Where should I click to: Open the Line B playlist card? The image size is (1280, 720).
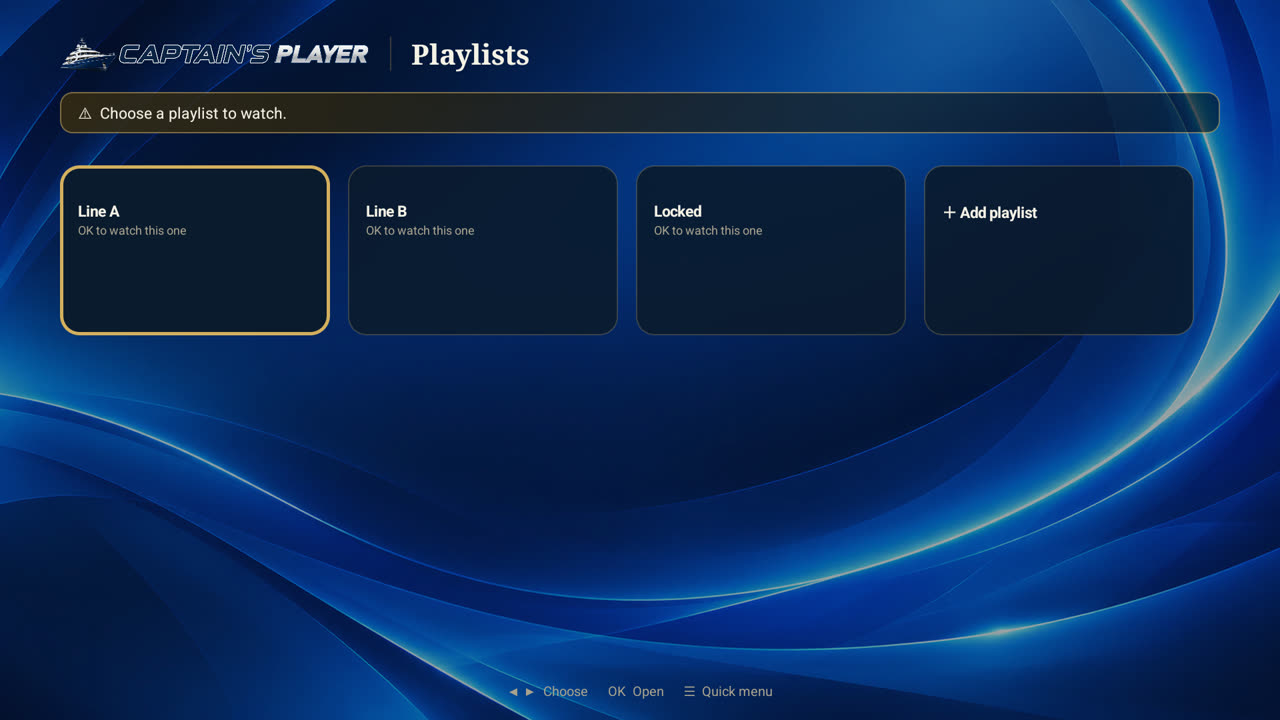tap(483, 250)
